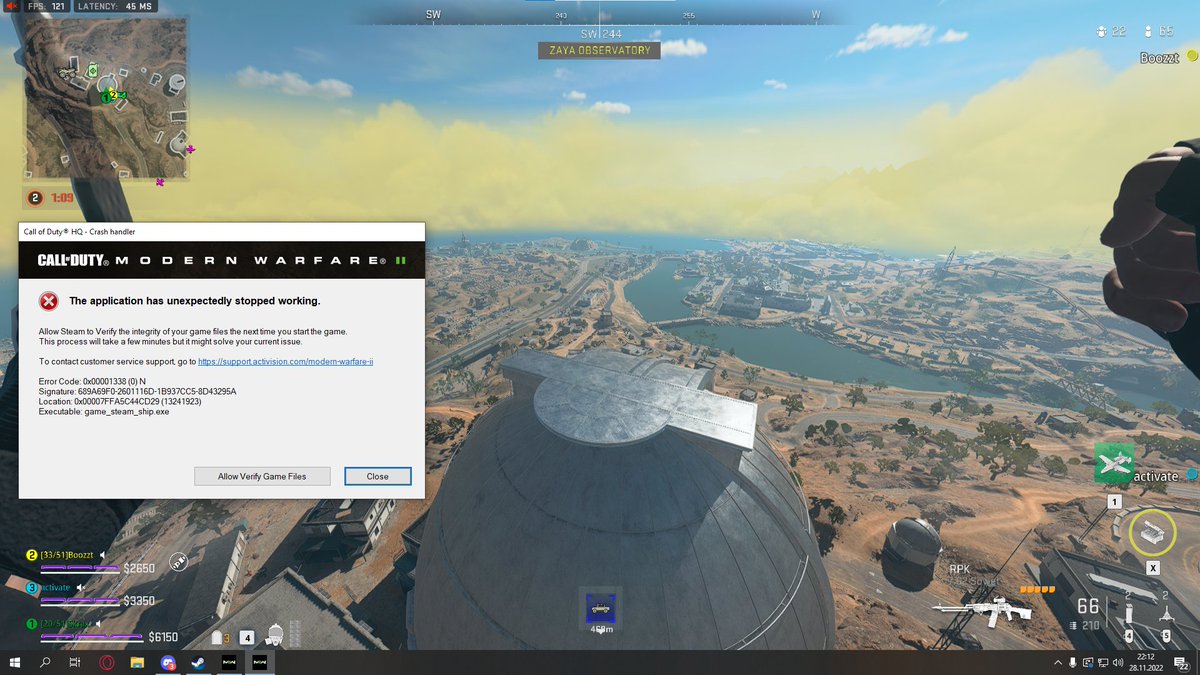Click the gas mask icon
1200x675 pixels.
click(276, 634)
